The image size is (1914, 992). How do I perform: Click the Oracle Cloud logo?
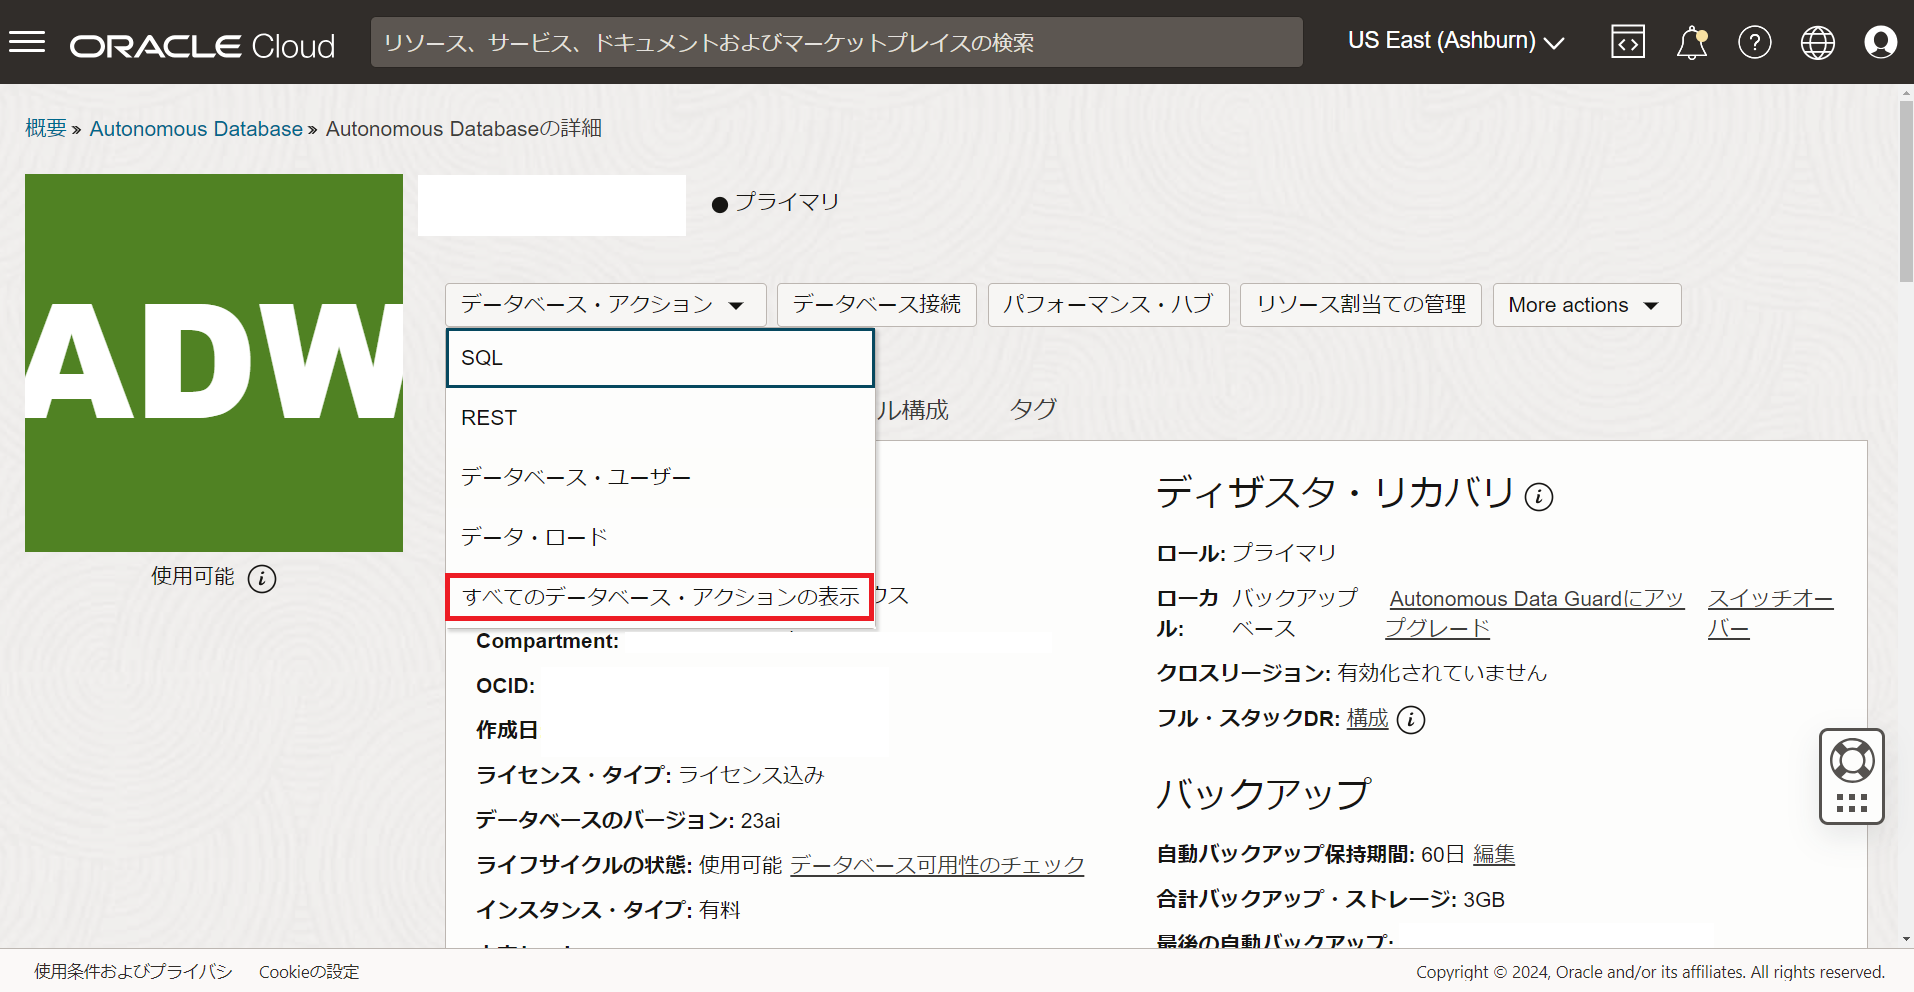pos(201,42)
